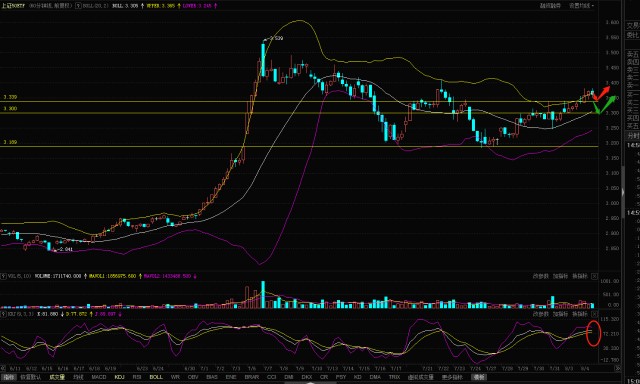
Task: Switch to the MACD indicator tab
Action: coord(99,377)
